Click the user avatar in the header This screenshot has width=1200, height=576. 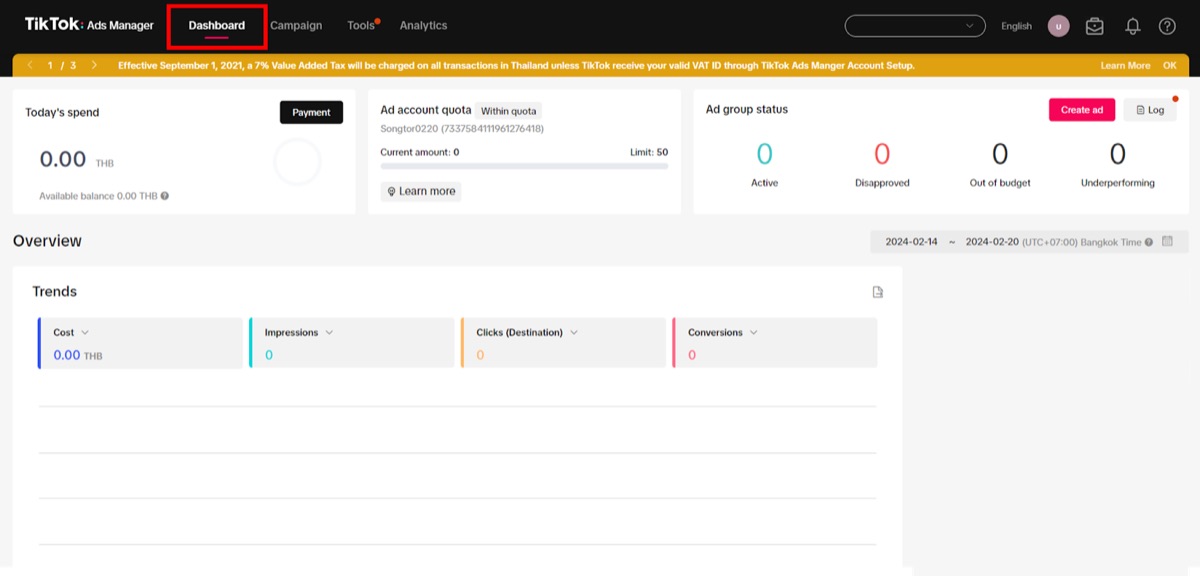(1058, 26)
